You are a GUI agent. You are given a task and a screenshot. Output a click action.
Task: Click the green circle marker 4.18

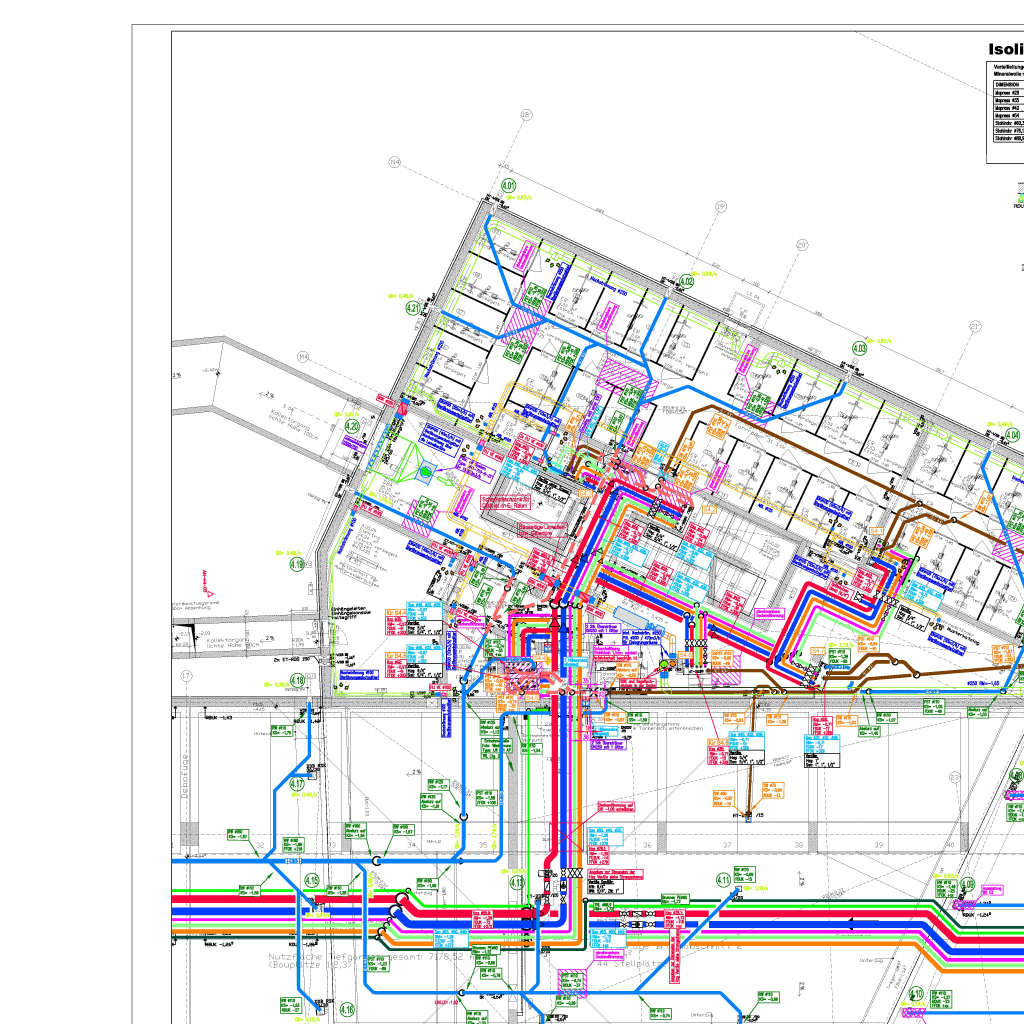coord(297,680)
